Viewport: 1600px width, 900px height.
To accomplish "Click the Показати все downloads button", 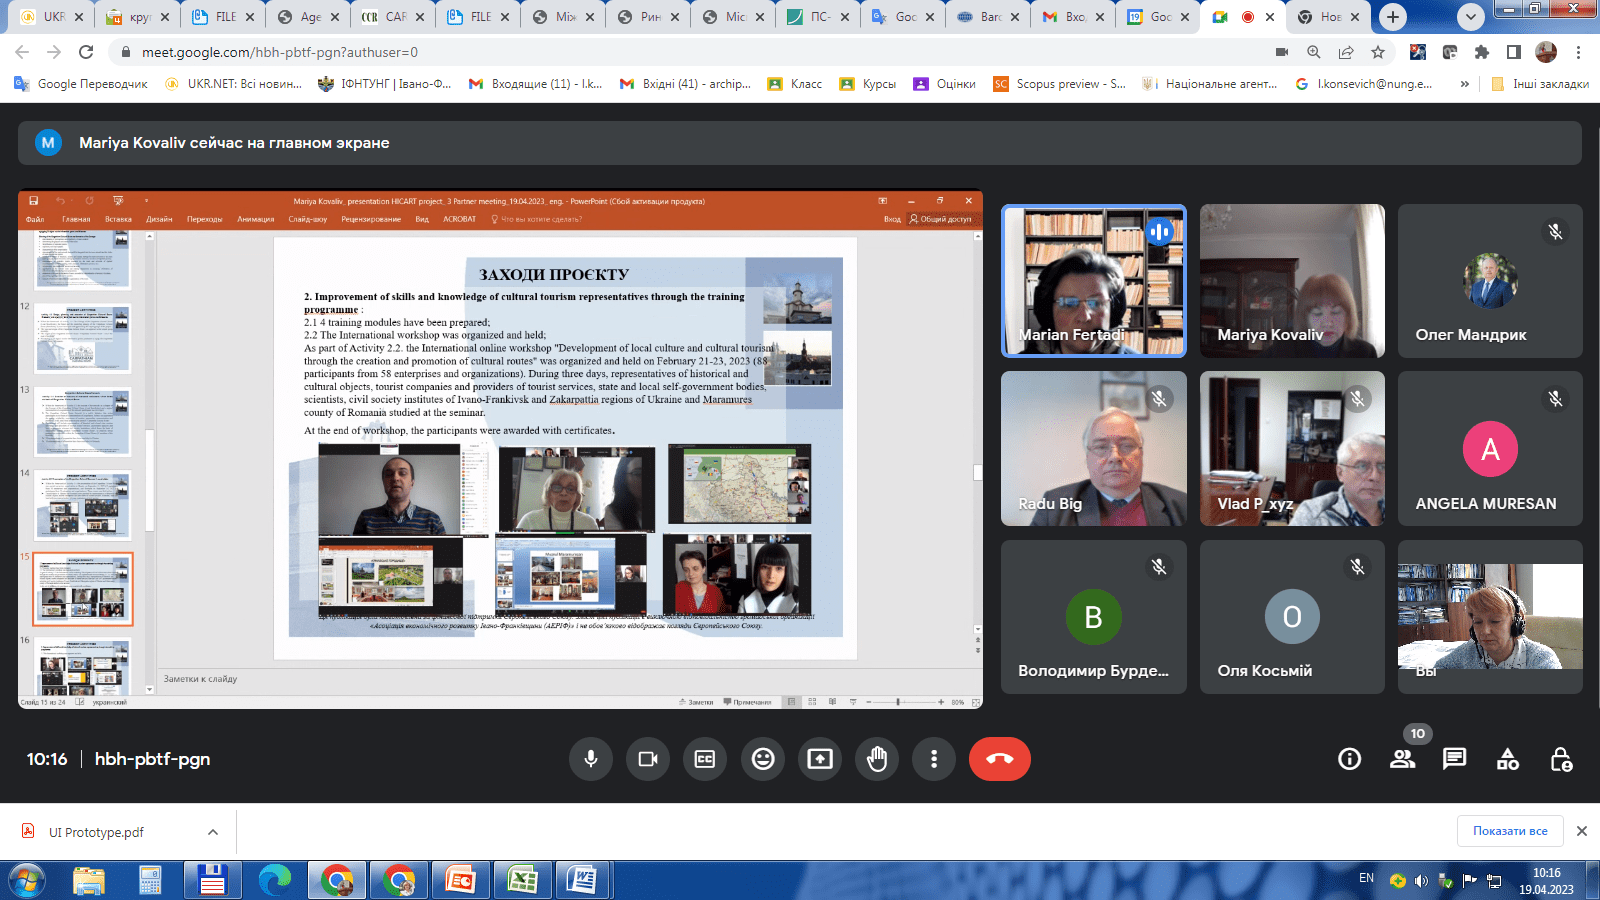I will [1509, 831].
